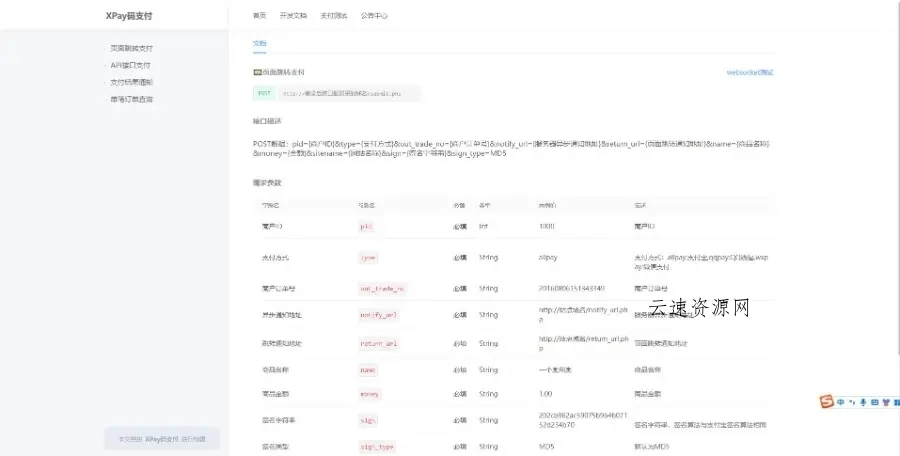Click the XPay码支付 logo title
The image size is (900, 456).
tap(129, 16)
